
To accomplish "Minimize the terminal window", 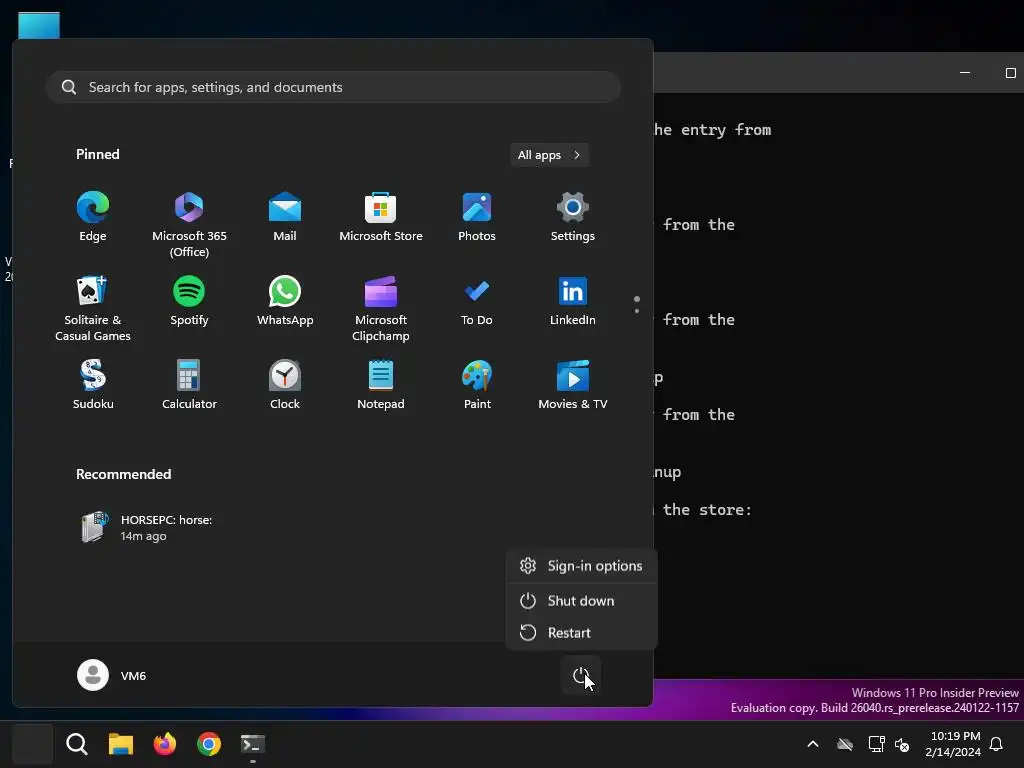I will tap(965, 72).
